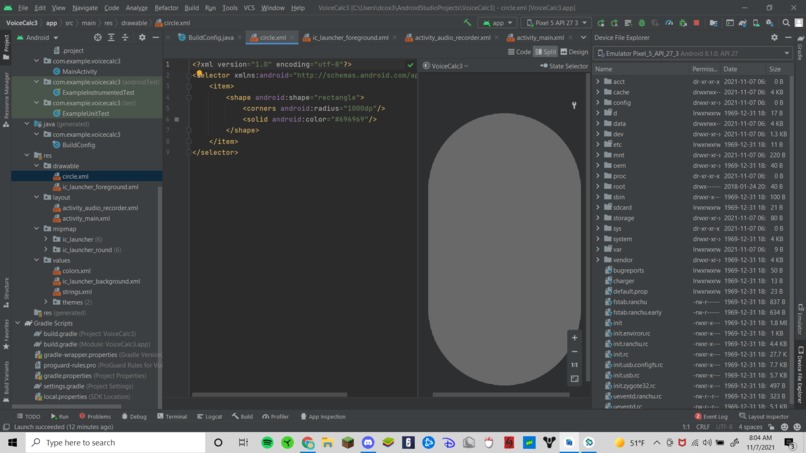Image resolution: width=806 pixels, height=453 pixels.
Task: Select opened file target icon in Project panel
Action: pyautogui.click(x=98, y=38)
